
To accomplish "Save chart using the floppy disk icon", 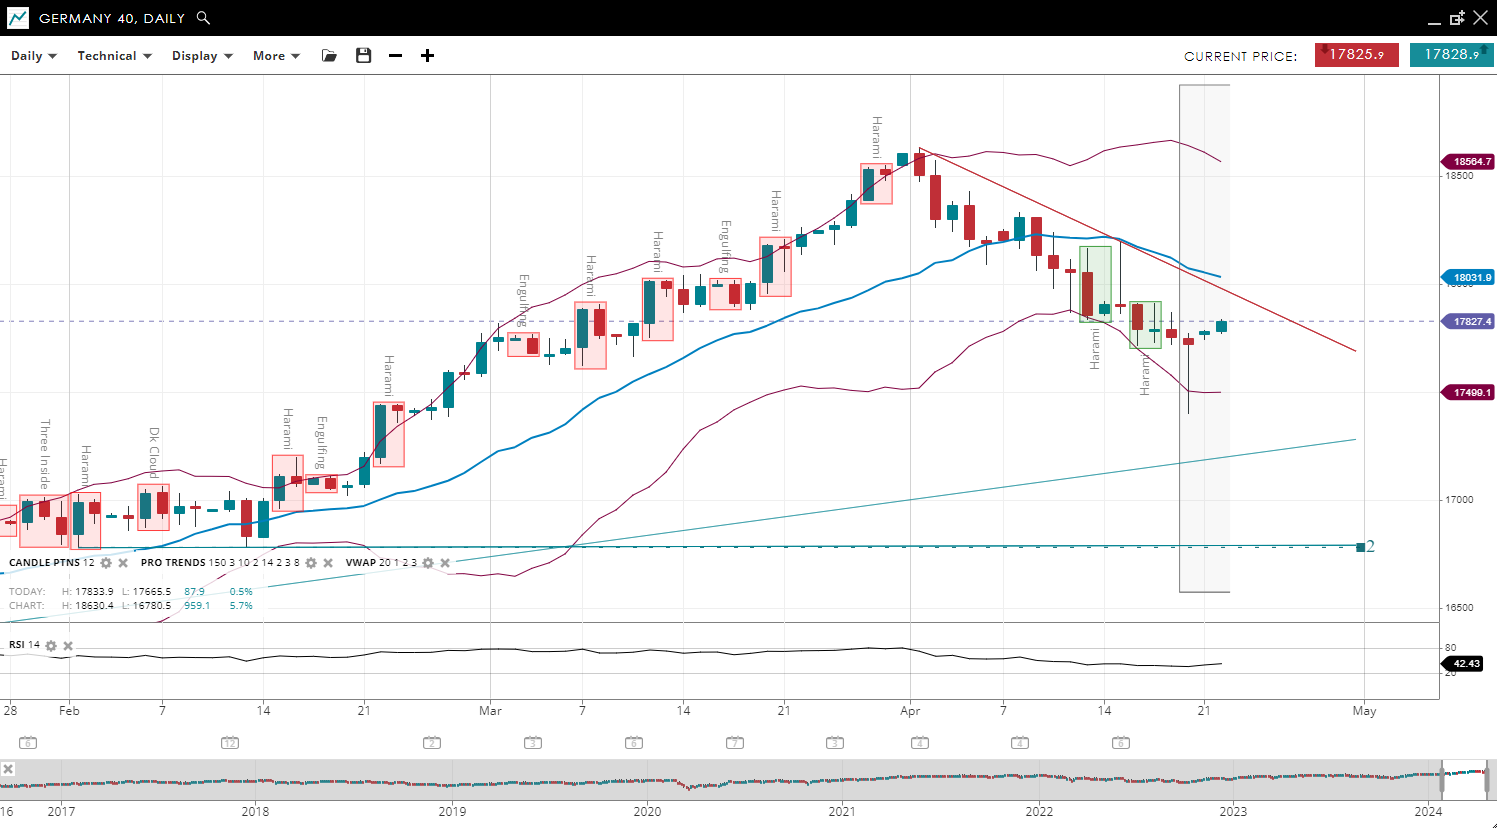I will click(x=364, y=56).
